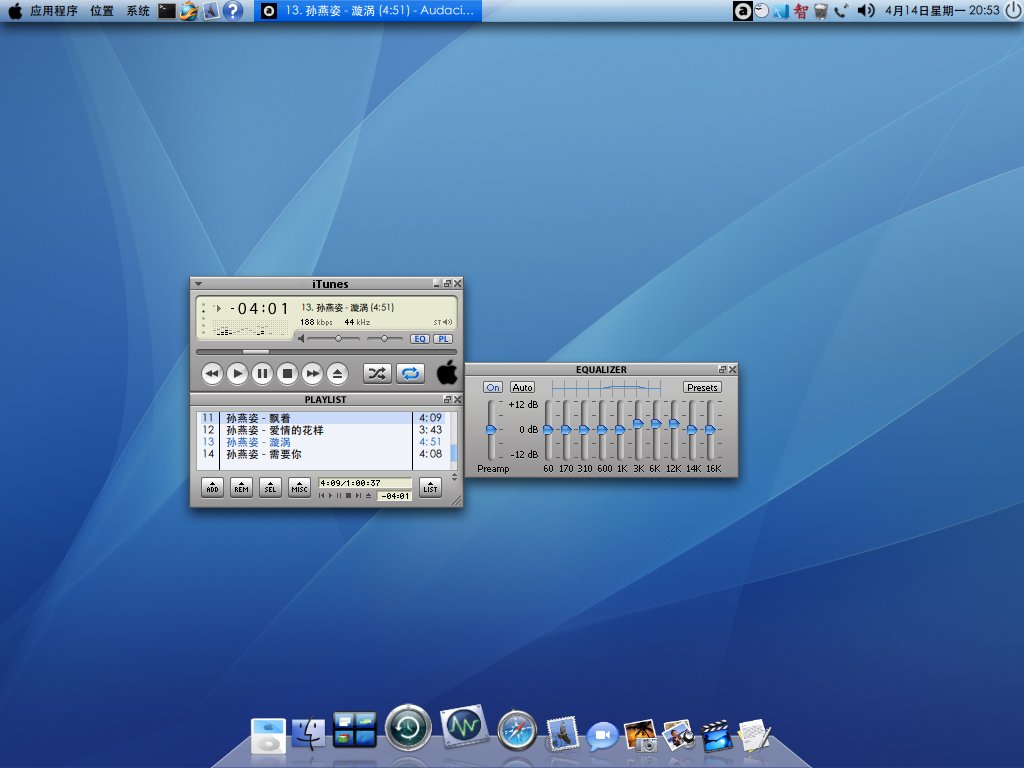Image resolution: width=1024 pixels, height=768 pixels.
Task: Select track 12 孙燕姿 - 爱情的花样
Action: (x=323, y=430)
